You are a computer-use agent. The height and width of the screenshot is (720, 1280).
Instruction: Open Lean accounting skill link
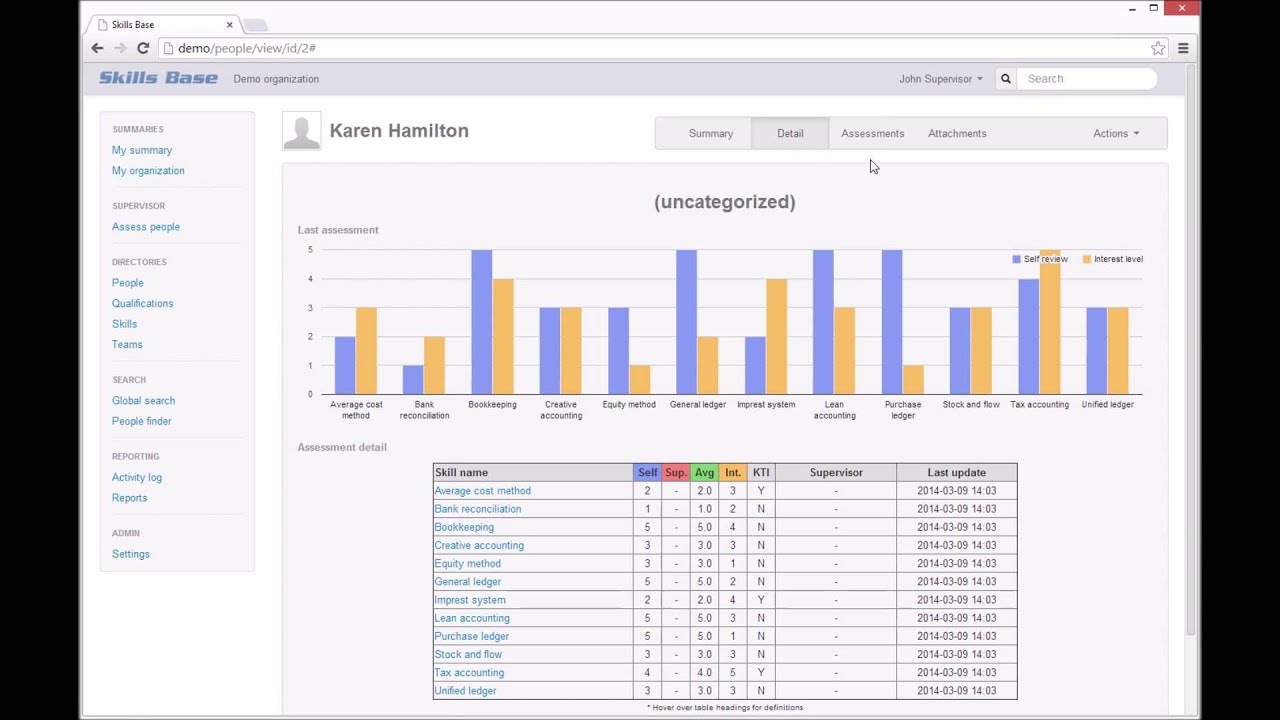click(472, 618)
